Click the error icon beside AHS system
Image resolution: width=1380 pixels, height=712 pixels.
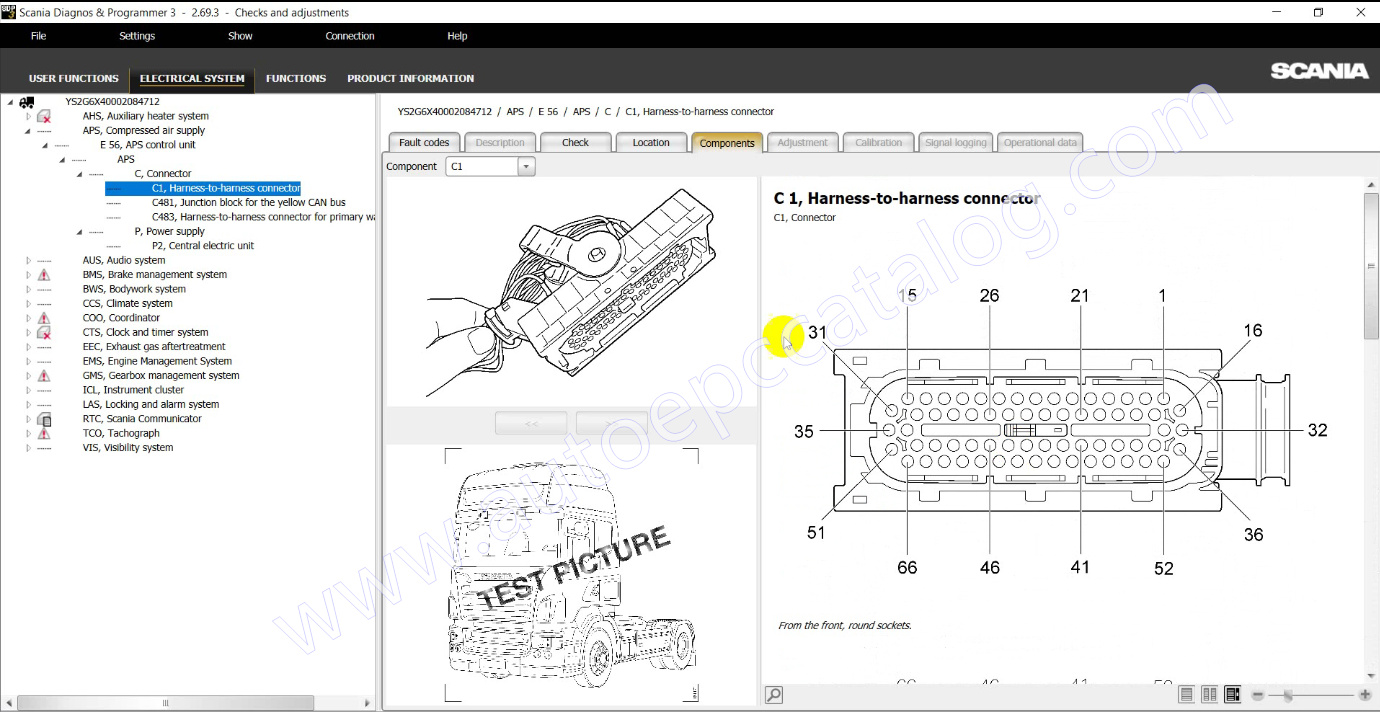pos(44,117)
